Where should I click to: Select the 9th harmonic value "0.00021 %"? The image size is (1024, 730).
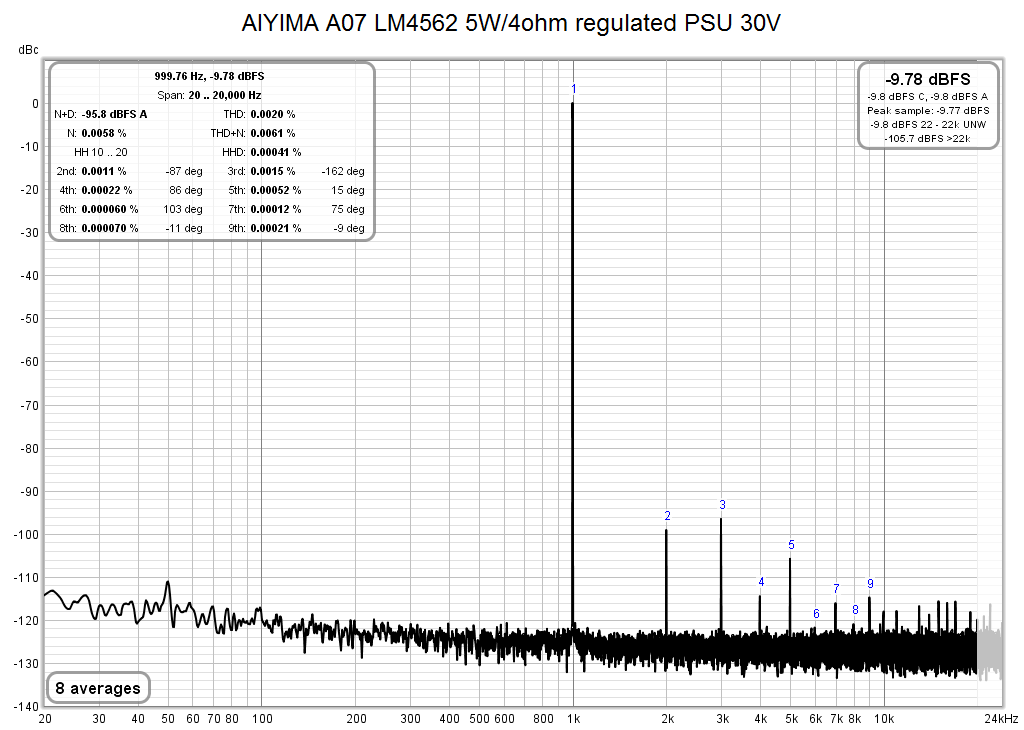[x=276, y=228]
